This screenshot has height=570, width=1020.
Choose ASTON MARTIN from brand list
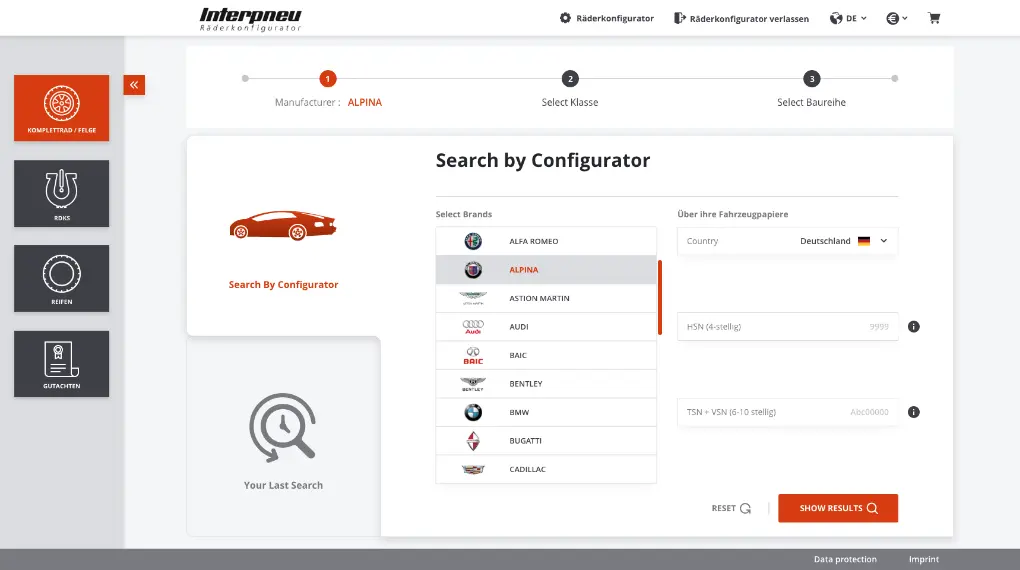pos(546,298)
